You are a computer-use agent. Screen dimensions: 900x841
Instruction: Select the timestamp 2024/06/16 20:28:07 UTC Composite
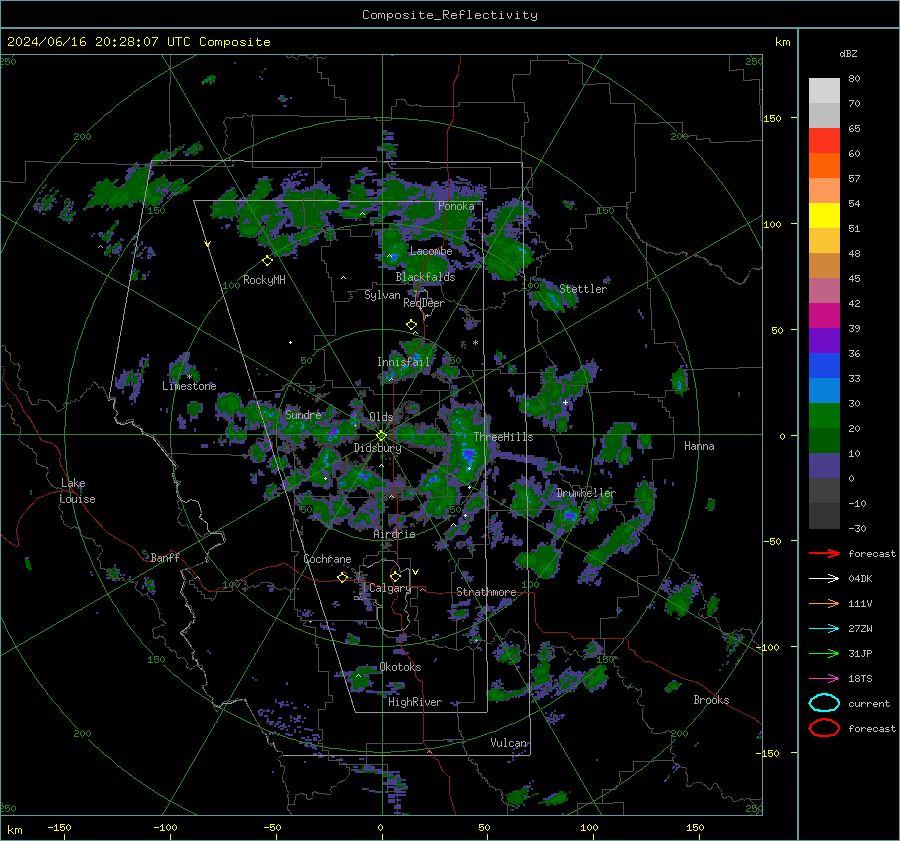click(x=138, y=42)
